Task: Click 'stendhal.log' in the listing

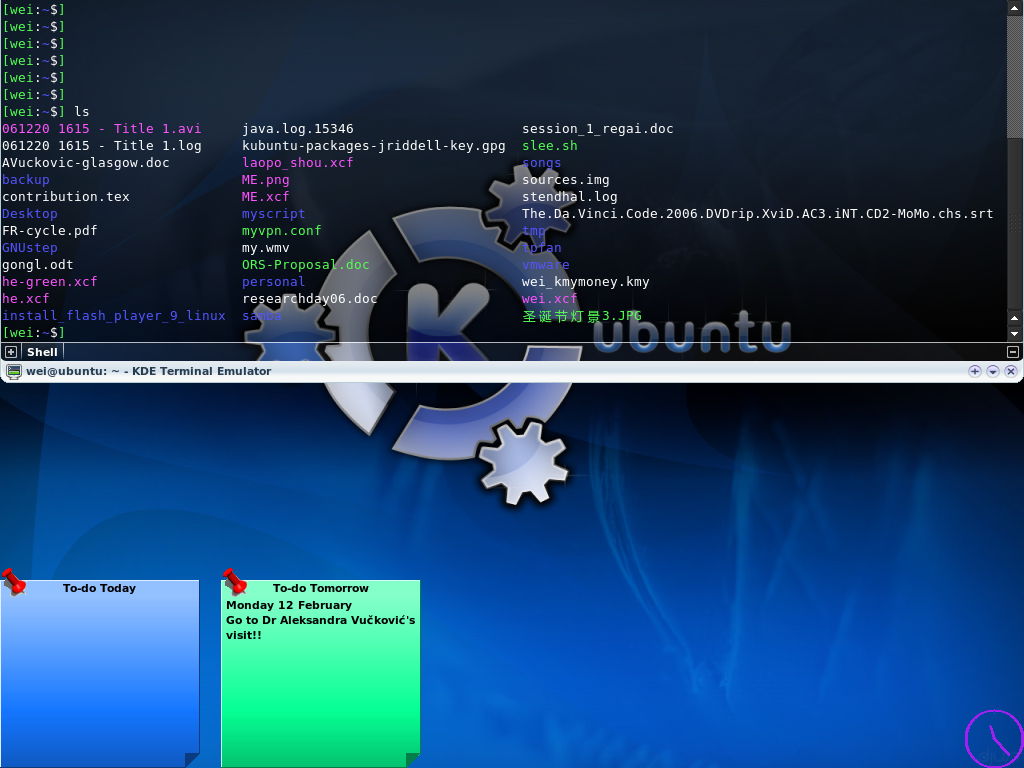Action: coord(569,197)
